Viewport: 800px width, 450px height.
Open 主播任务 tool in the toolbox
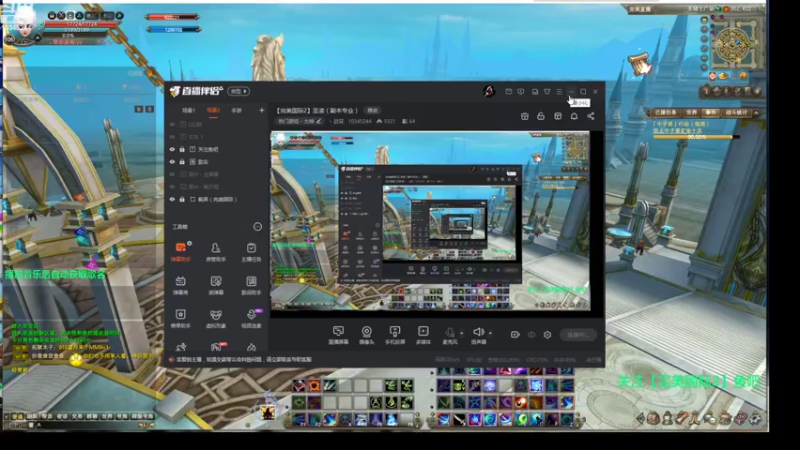pyautogui.click(x=251, y=252)
